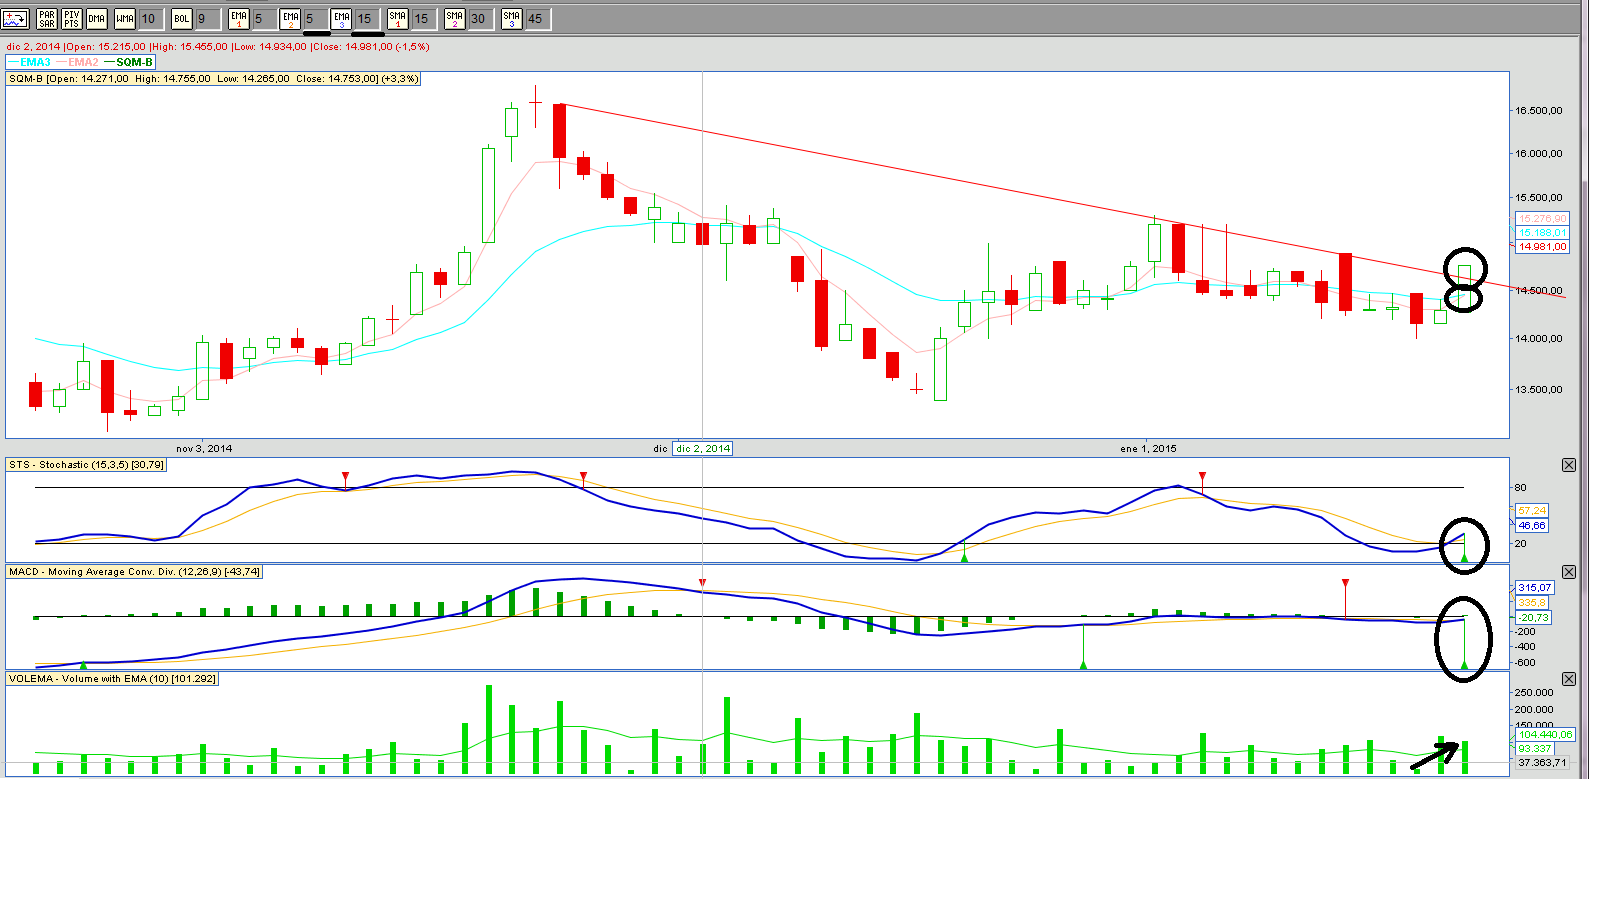
Task: Click the BOL period field showing 9
Action: click(207, 19)
